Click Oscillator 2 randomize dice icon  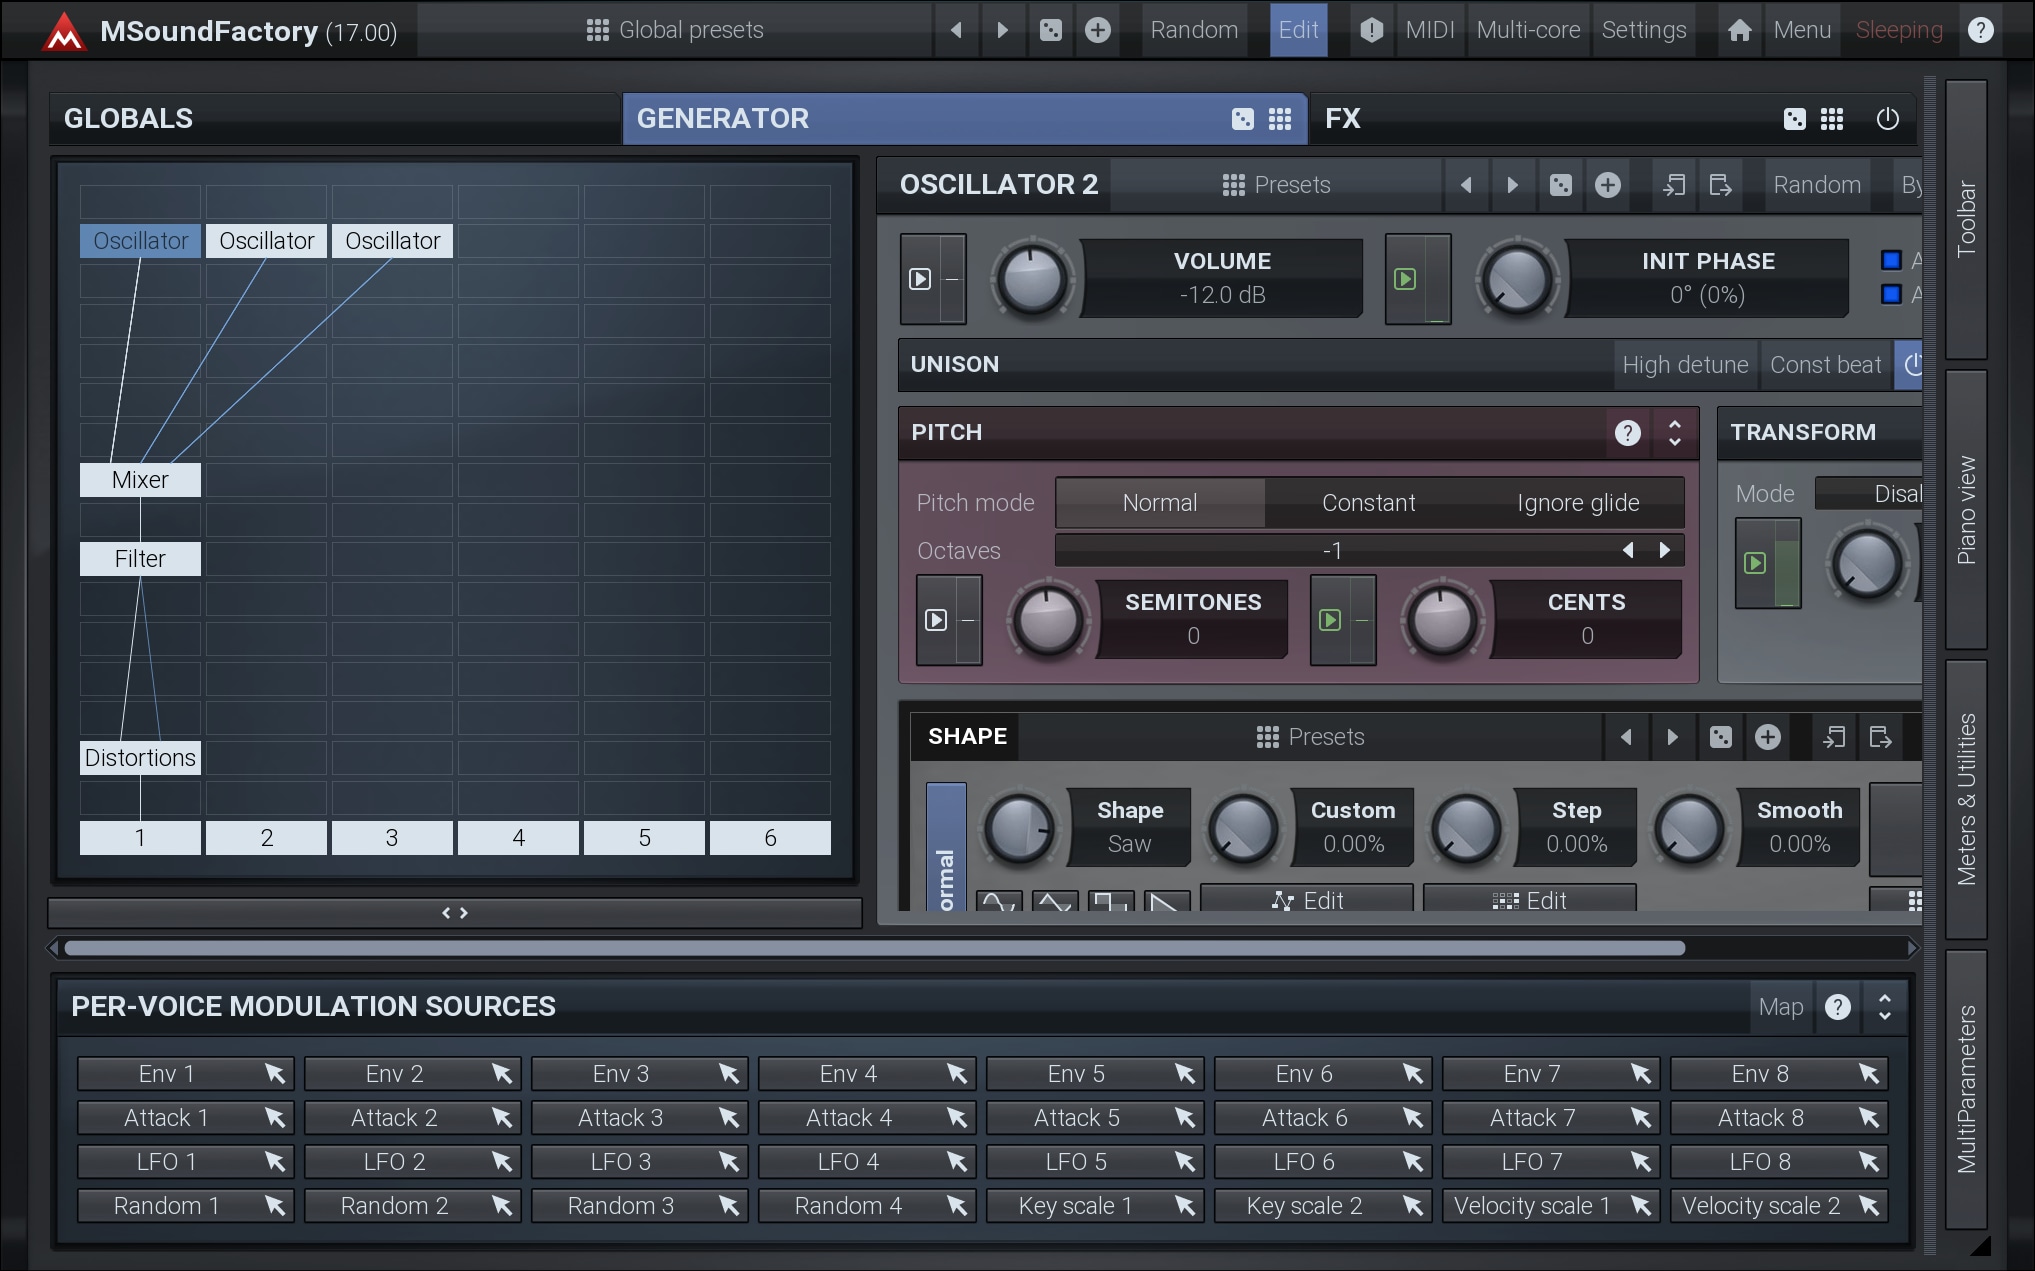coord(1560,185)
